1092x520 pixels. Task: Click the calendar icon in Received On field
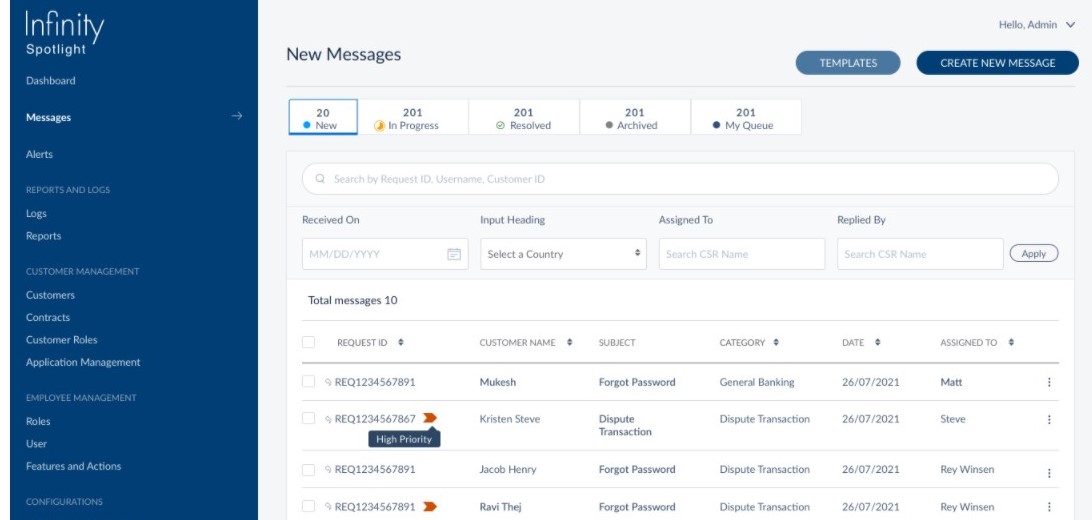coord(453,254)
